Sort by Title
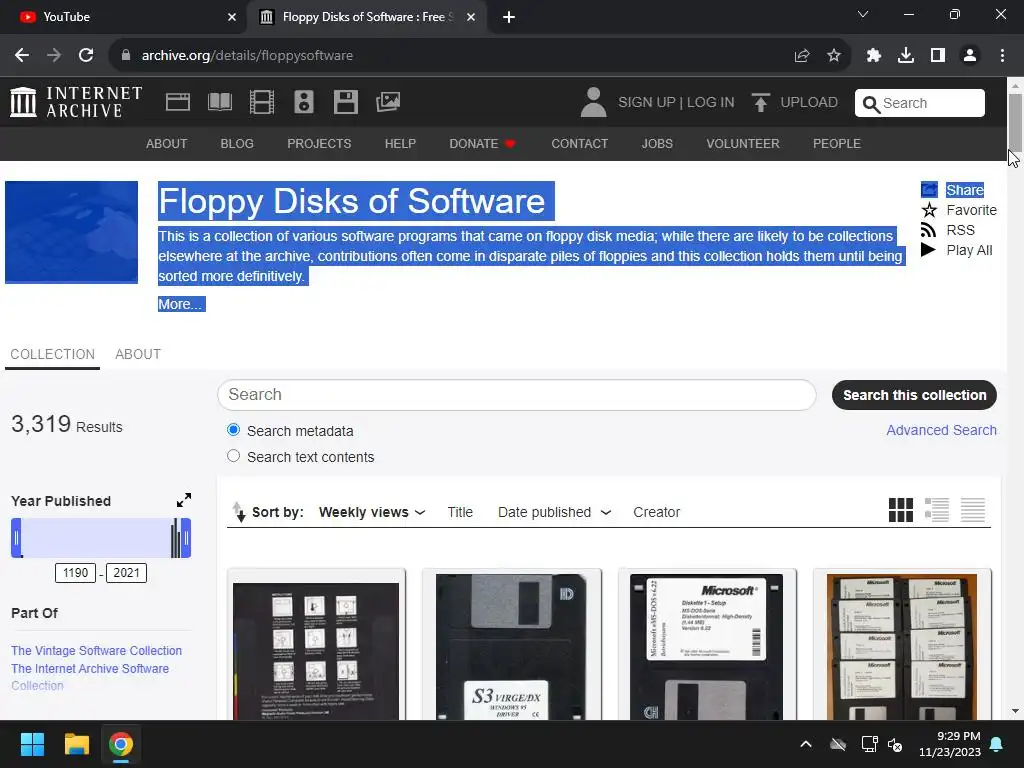 (x=460, y=512)
